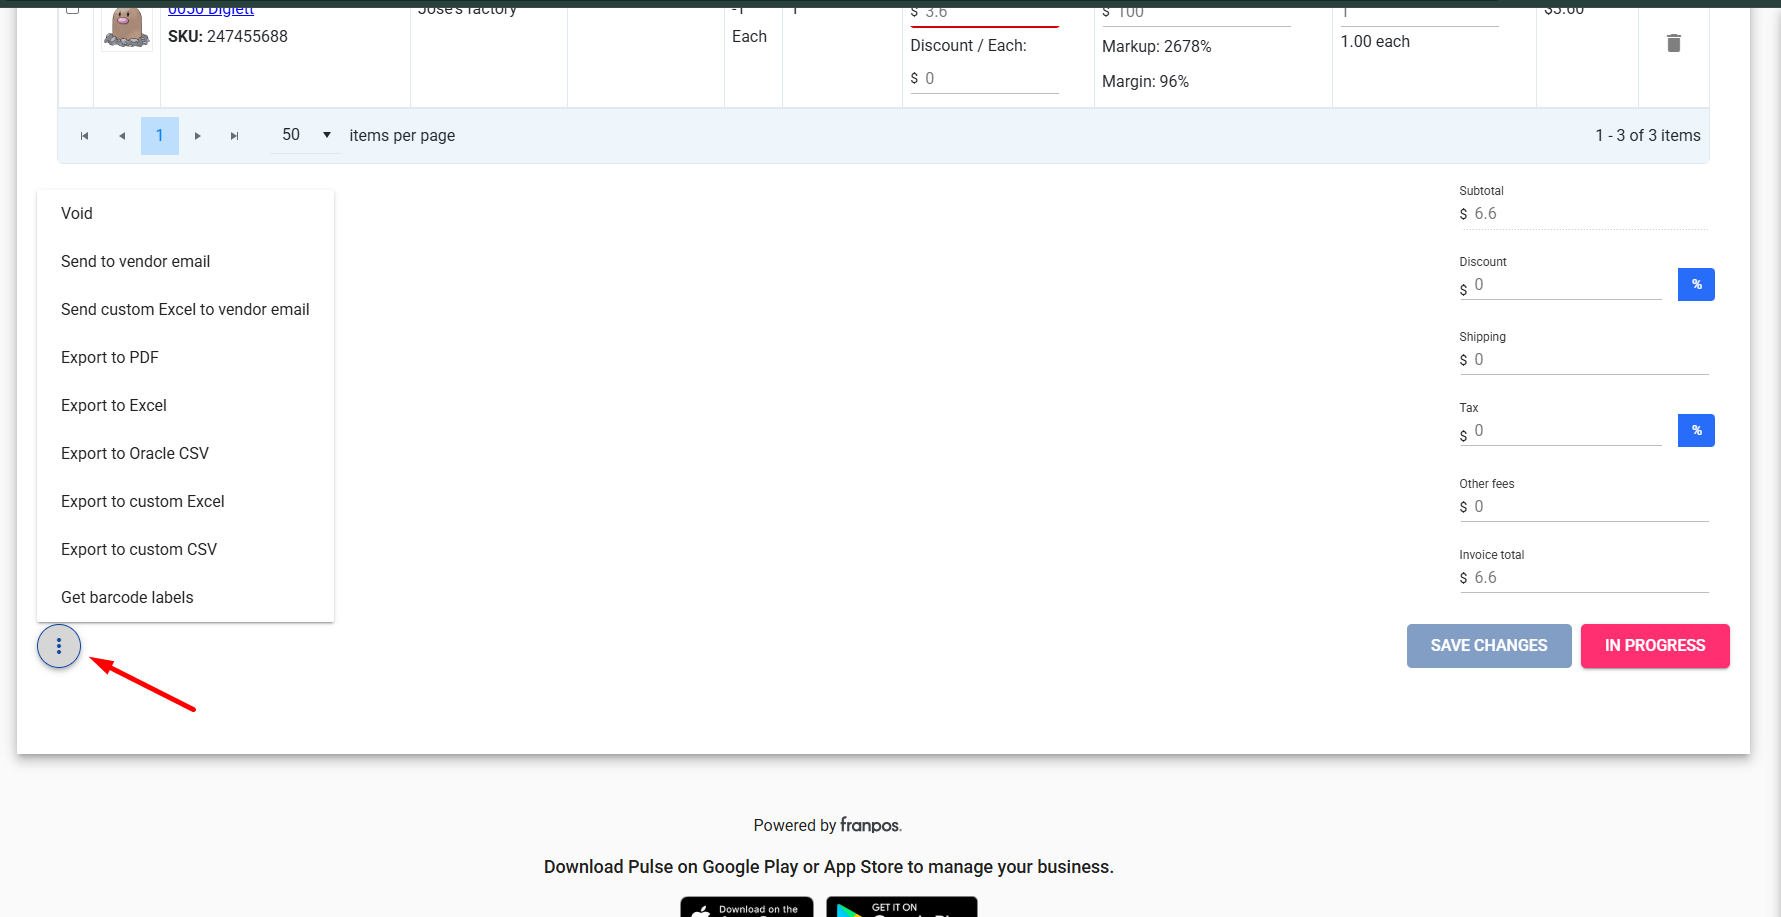1781x917 pixels.
Task: Go to previous page of items
Action: (122, 136)
